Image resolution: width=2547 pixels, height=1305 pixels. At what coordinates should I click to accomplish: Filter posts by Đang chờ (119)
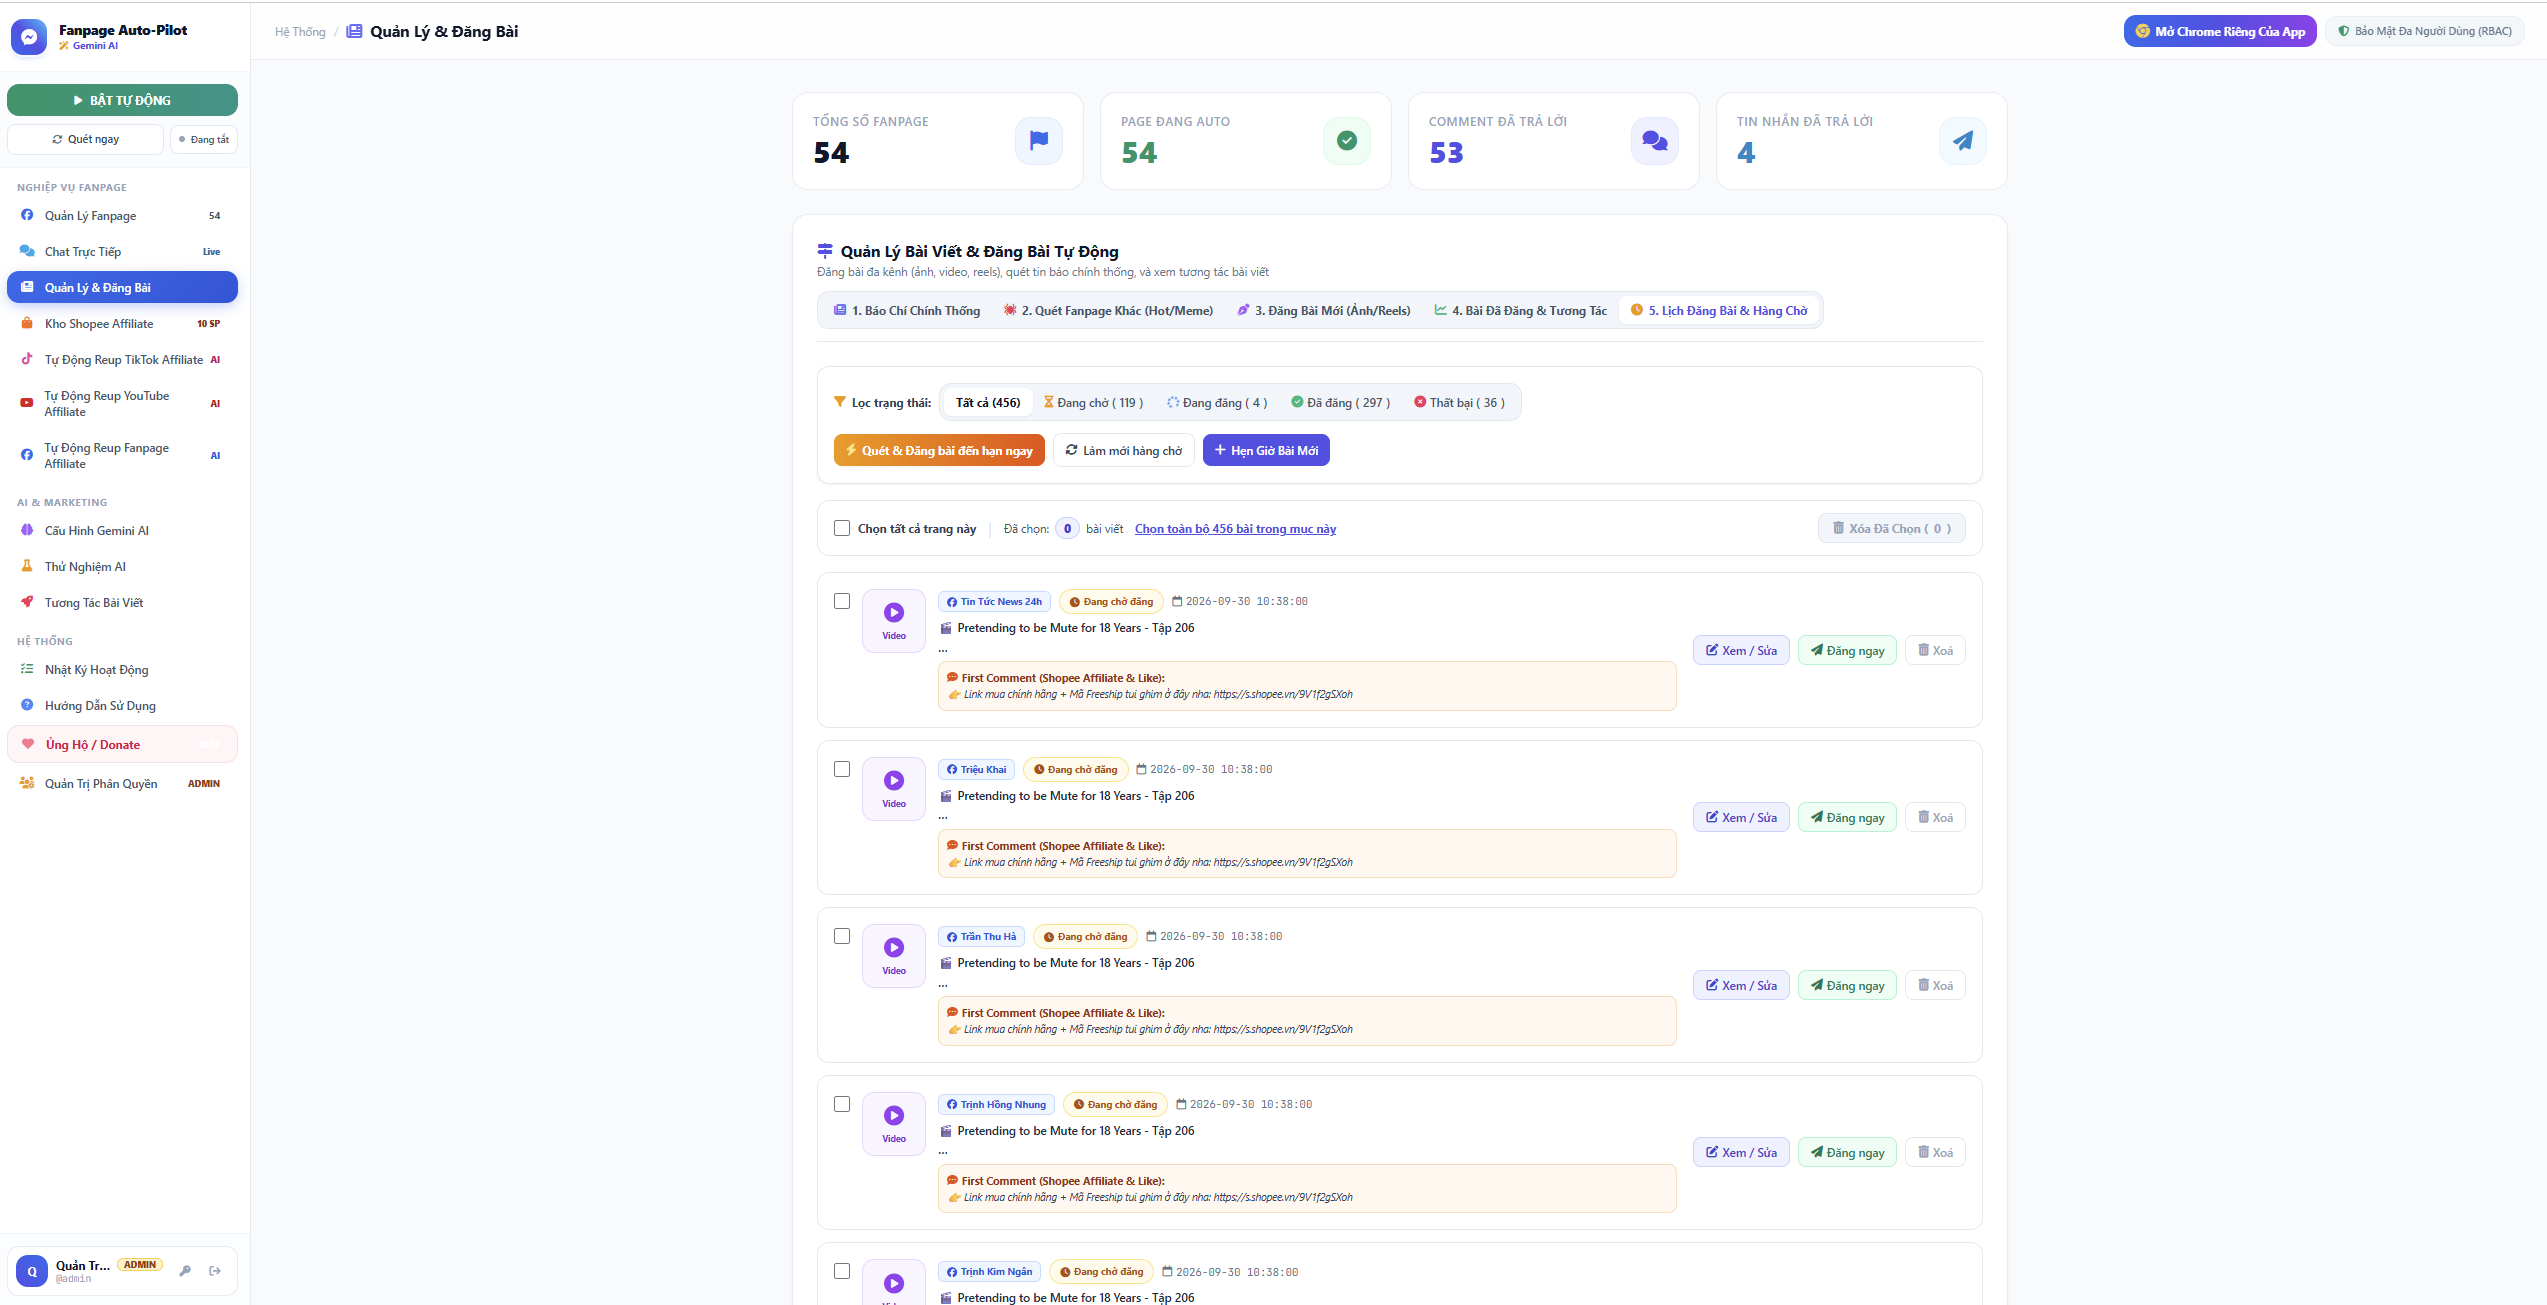(1093, 403)
